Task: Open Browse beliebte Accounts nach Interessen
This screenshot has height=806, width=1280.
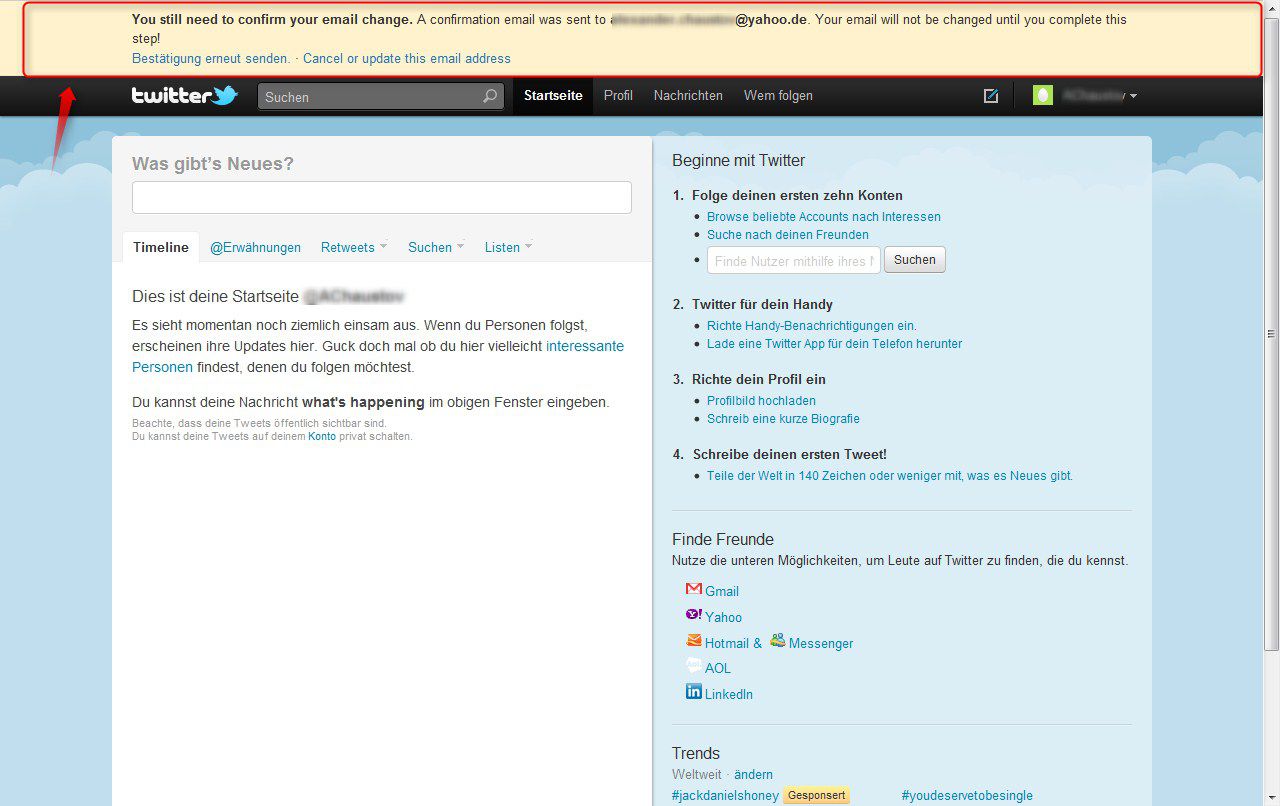Action: [824, 216]
